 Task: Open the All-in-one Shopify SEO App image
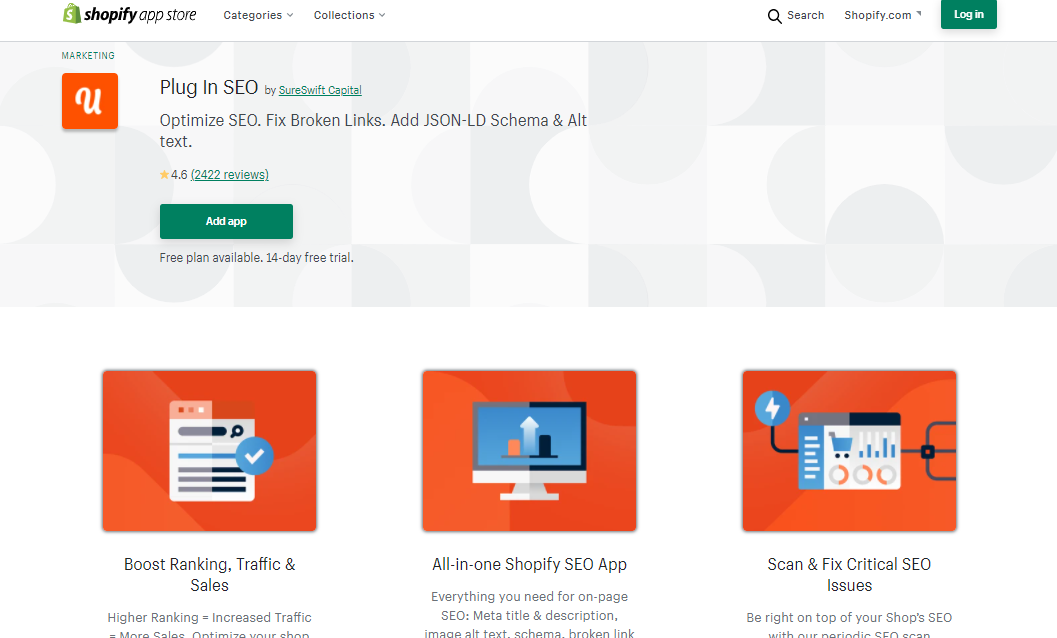click(529, 451)
